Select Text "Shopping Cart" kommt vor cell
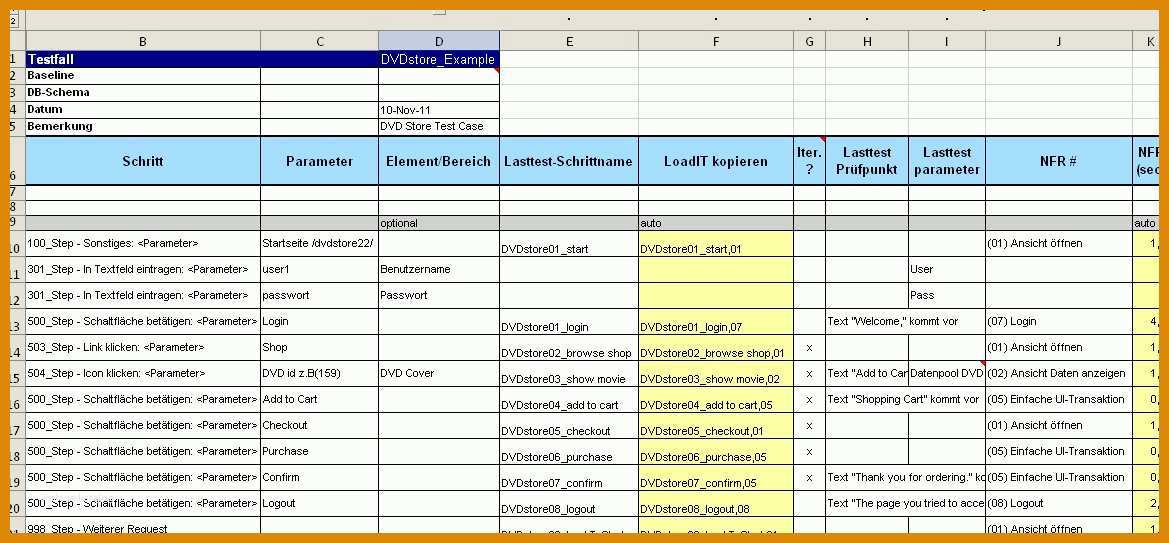The width and height of the screenshot is (1169, 543). [867, 400]
